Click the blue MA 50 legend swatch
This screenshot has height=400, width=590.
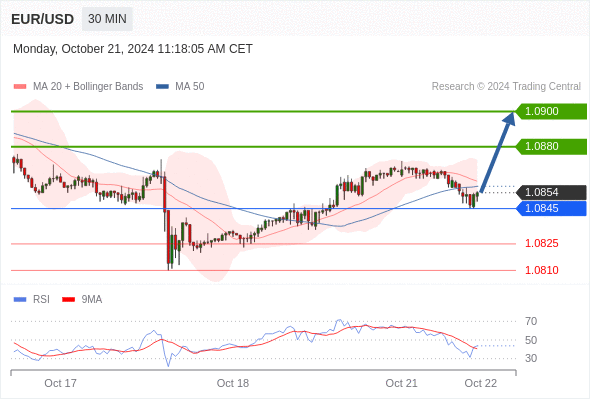162,87
